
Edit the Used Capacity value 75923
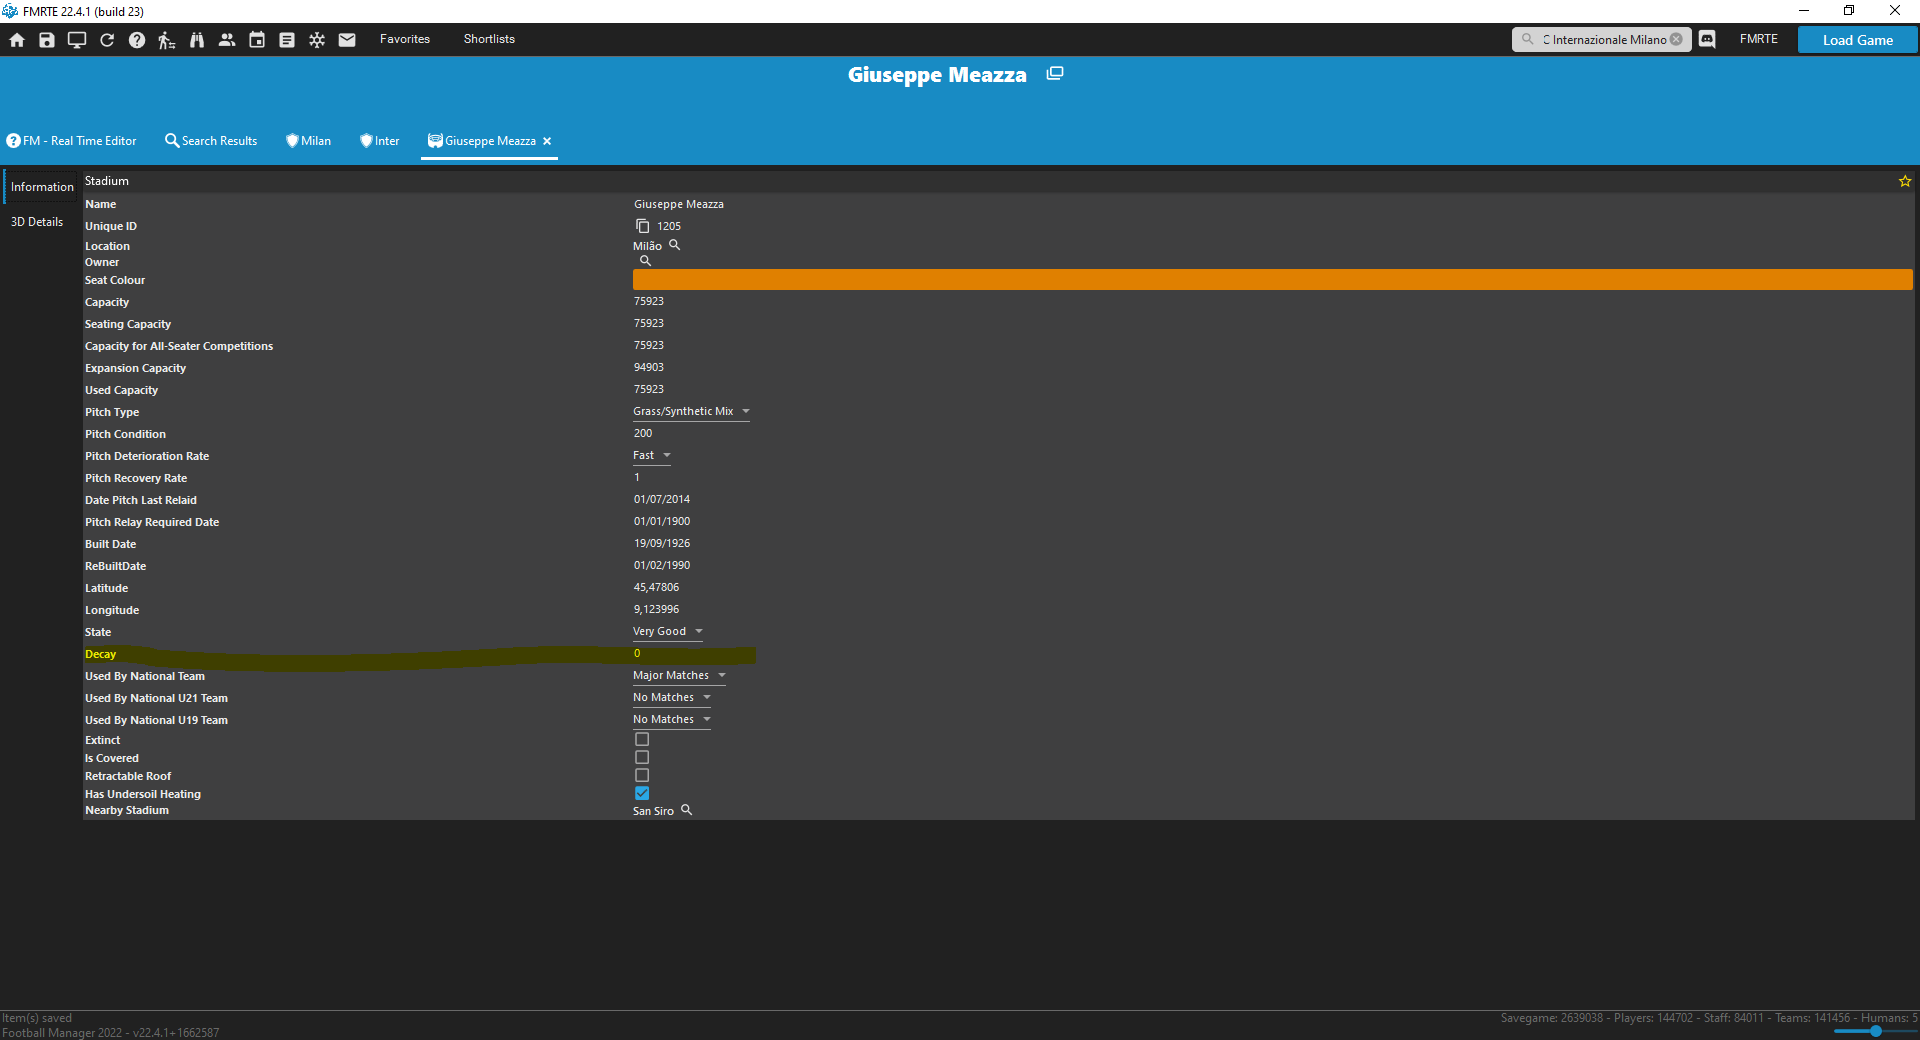649,389
